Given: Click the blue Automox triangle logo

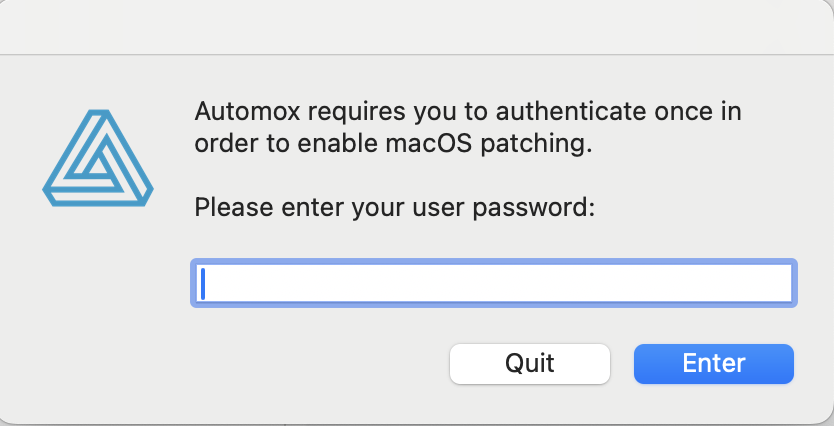Looking at the screenshot, I should click(98, 158).
